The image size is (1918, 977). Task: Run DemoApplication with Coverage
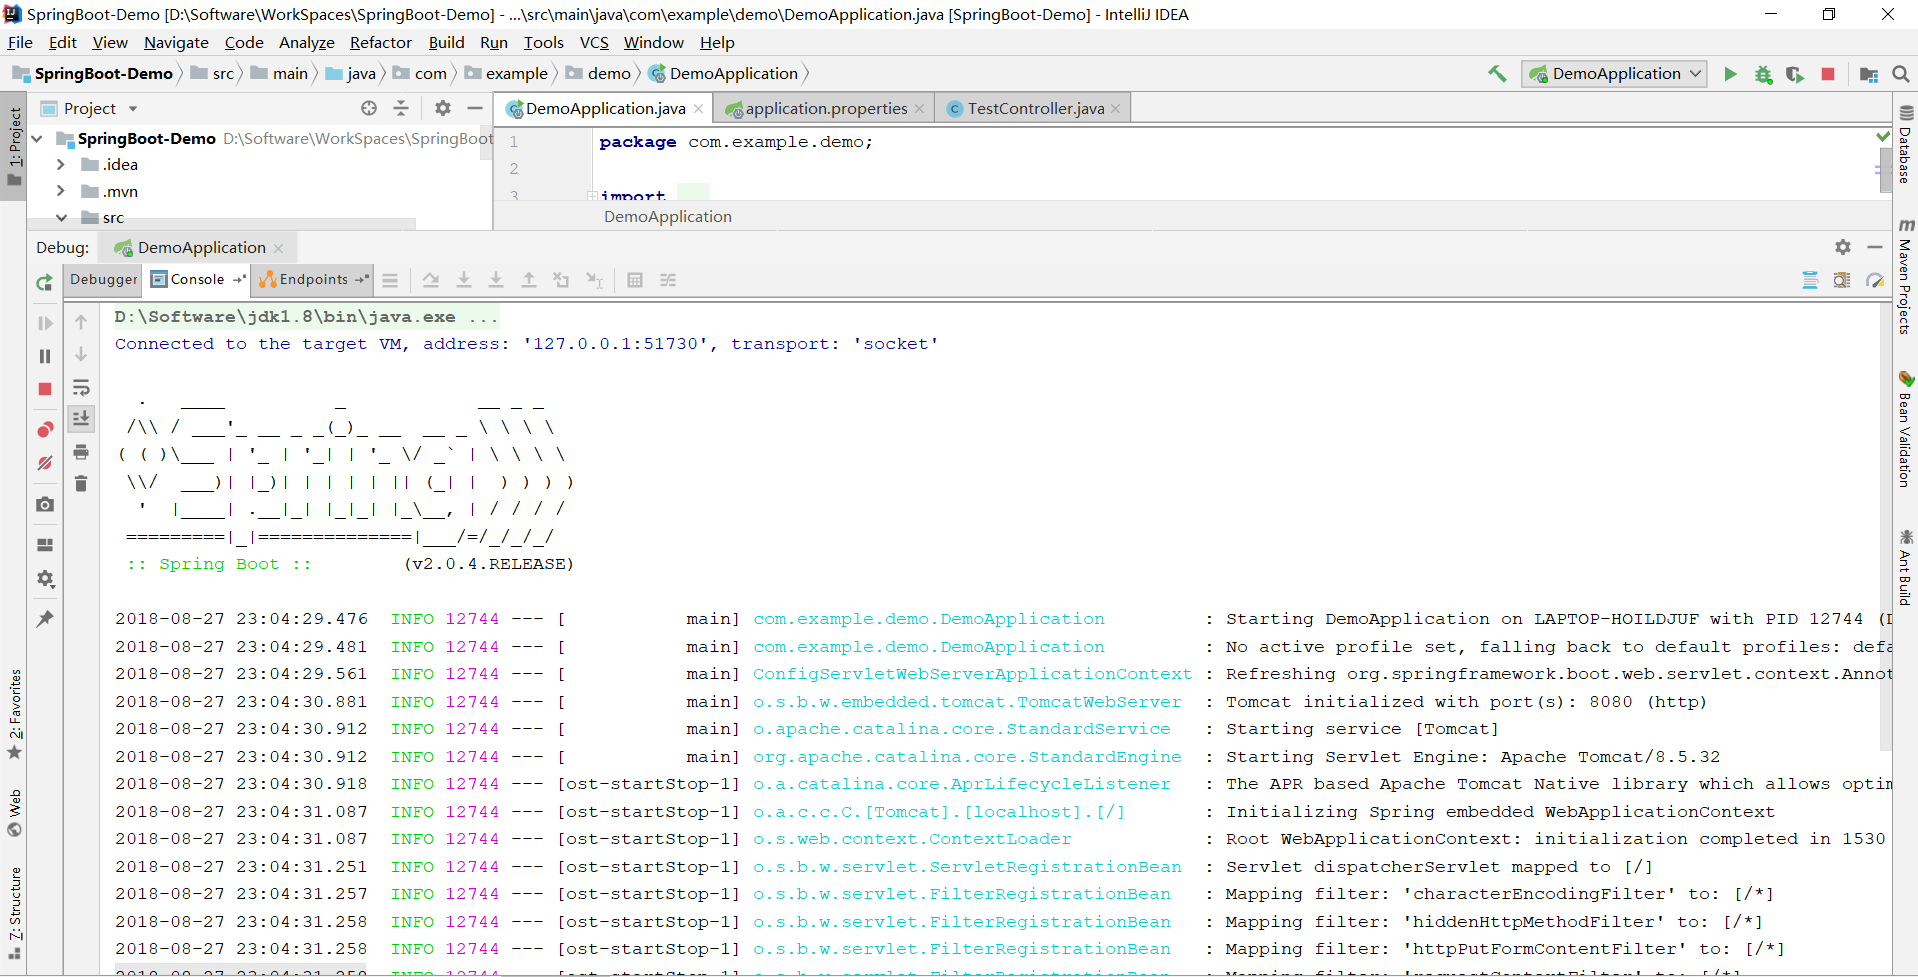[1795, 74]
